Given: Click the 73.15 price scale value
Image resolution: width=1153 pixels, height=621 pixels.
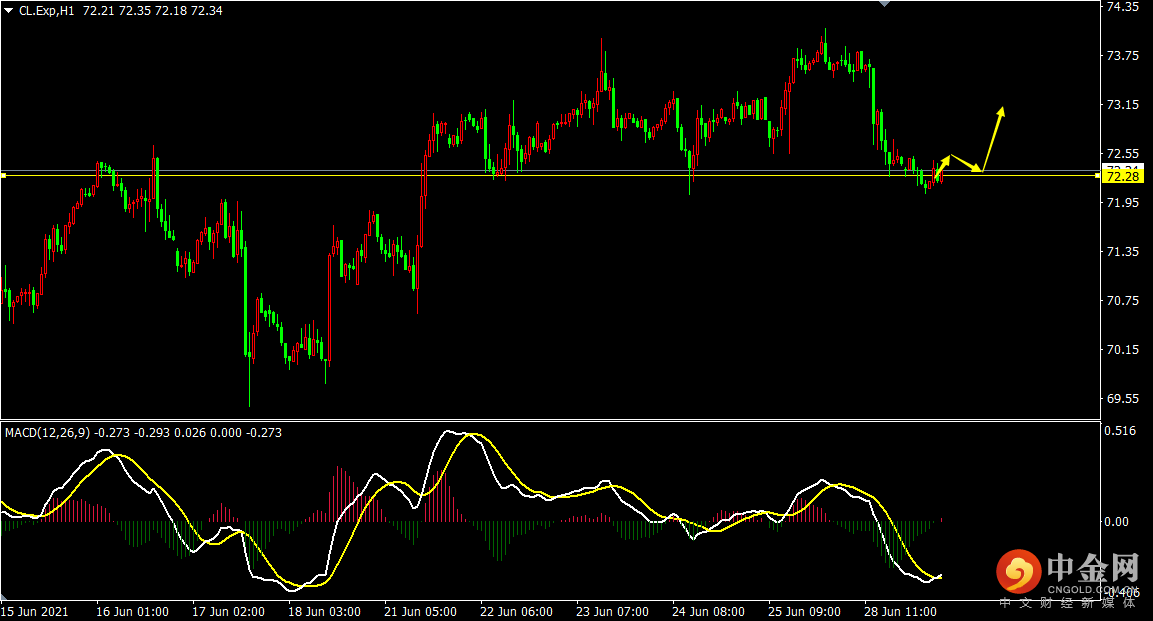Looking at the screenshot, I should (x=1123, y=105).
